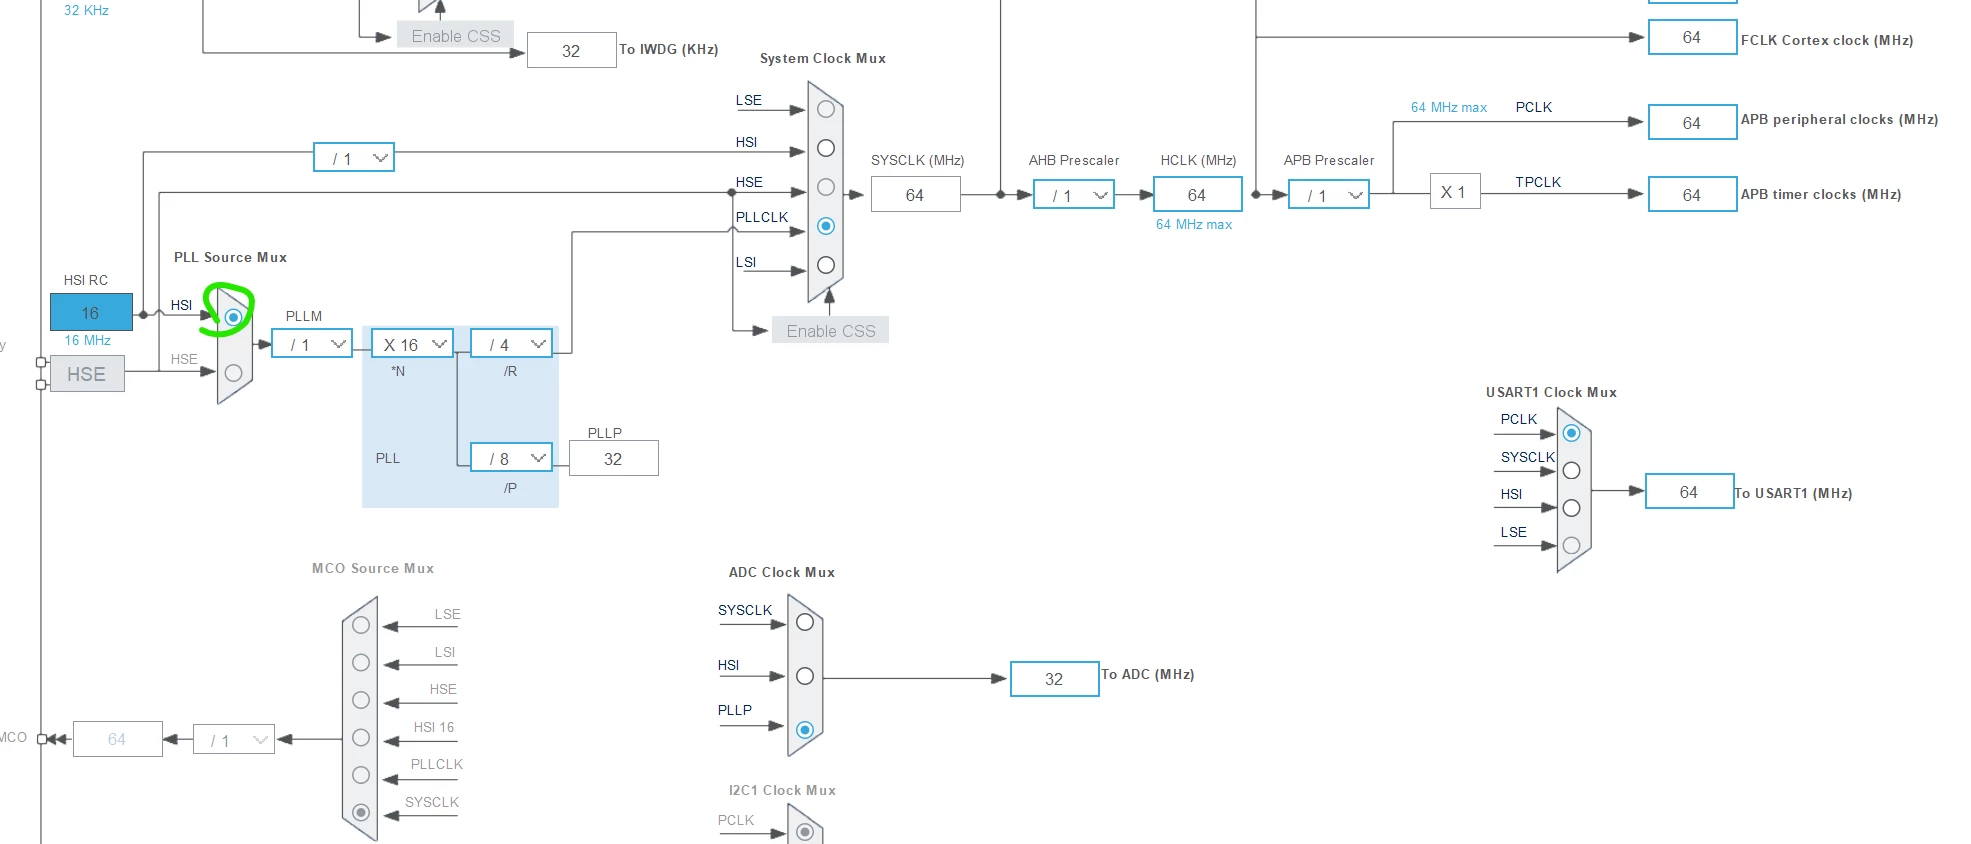The width and height of the screenshot is (1971, 844).
Task: Select LSE in System Clock Mux
Action: coord(826,109)
